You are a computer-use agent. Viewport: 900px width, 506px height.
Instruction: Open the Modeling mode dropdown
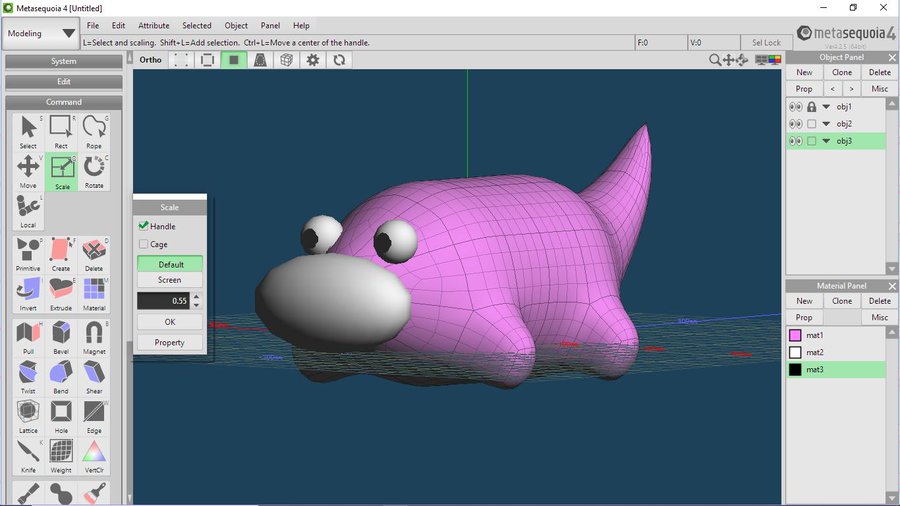click(40, 33)
